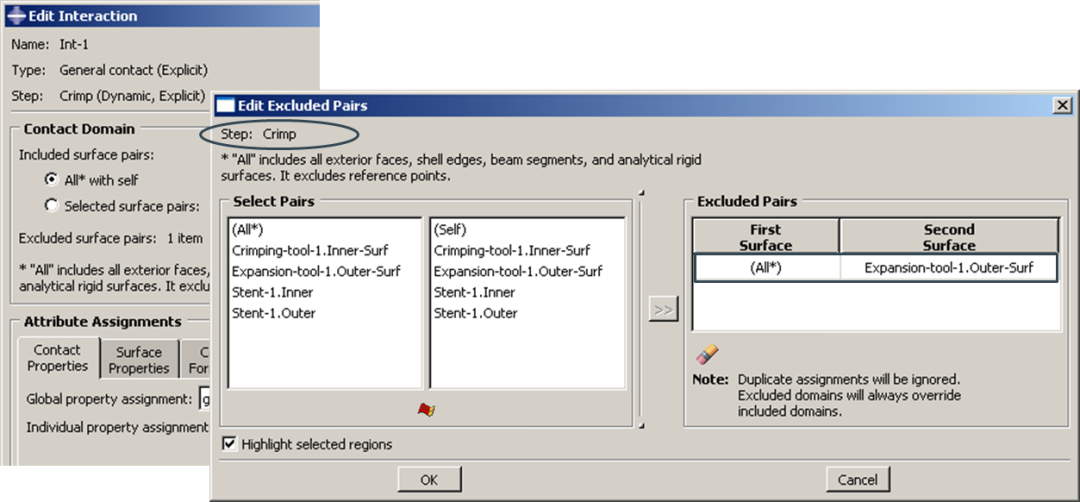This screenshot has width=1080, height=502.
Task: Select Stent-1.Inner in left list
Action: (x=273, y=292)
